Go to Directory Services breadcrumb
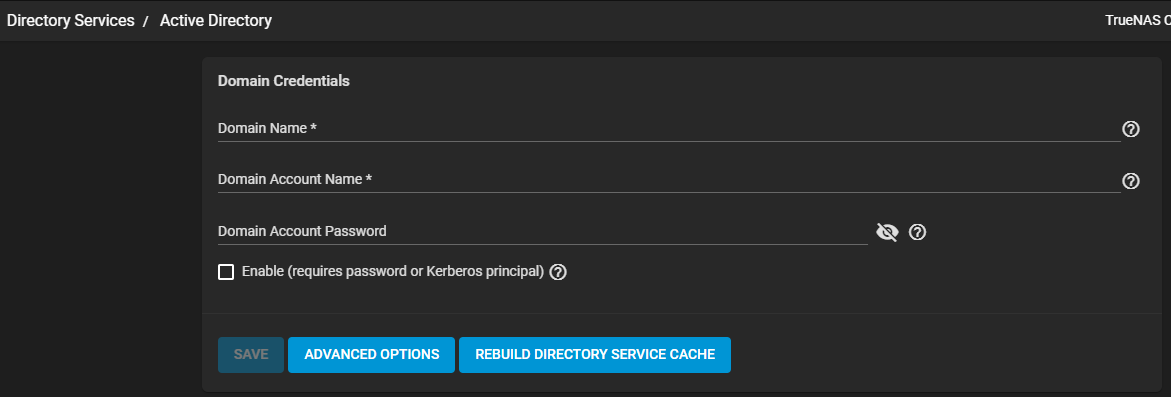 pos(71,21)
